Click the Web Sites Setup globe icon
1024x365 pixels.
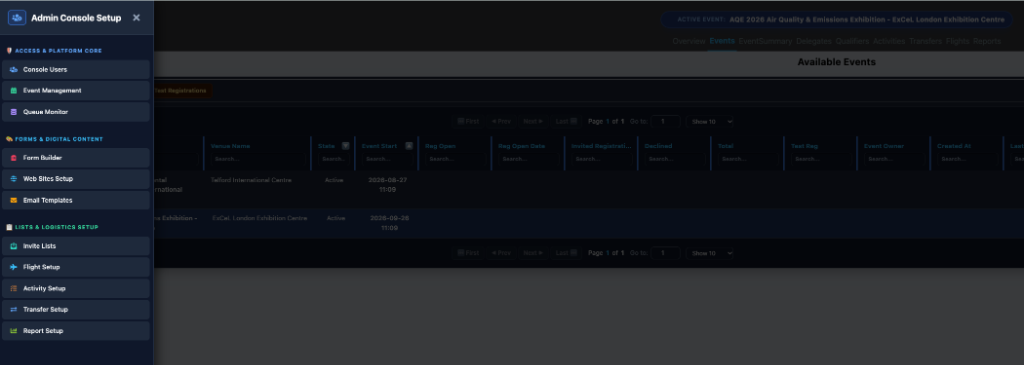coord(14,179)
